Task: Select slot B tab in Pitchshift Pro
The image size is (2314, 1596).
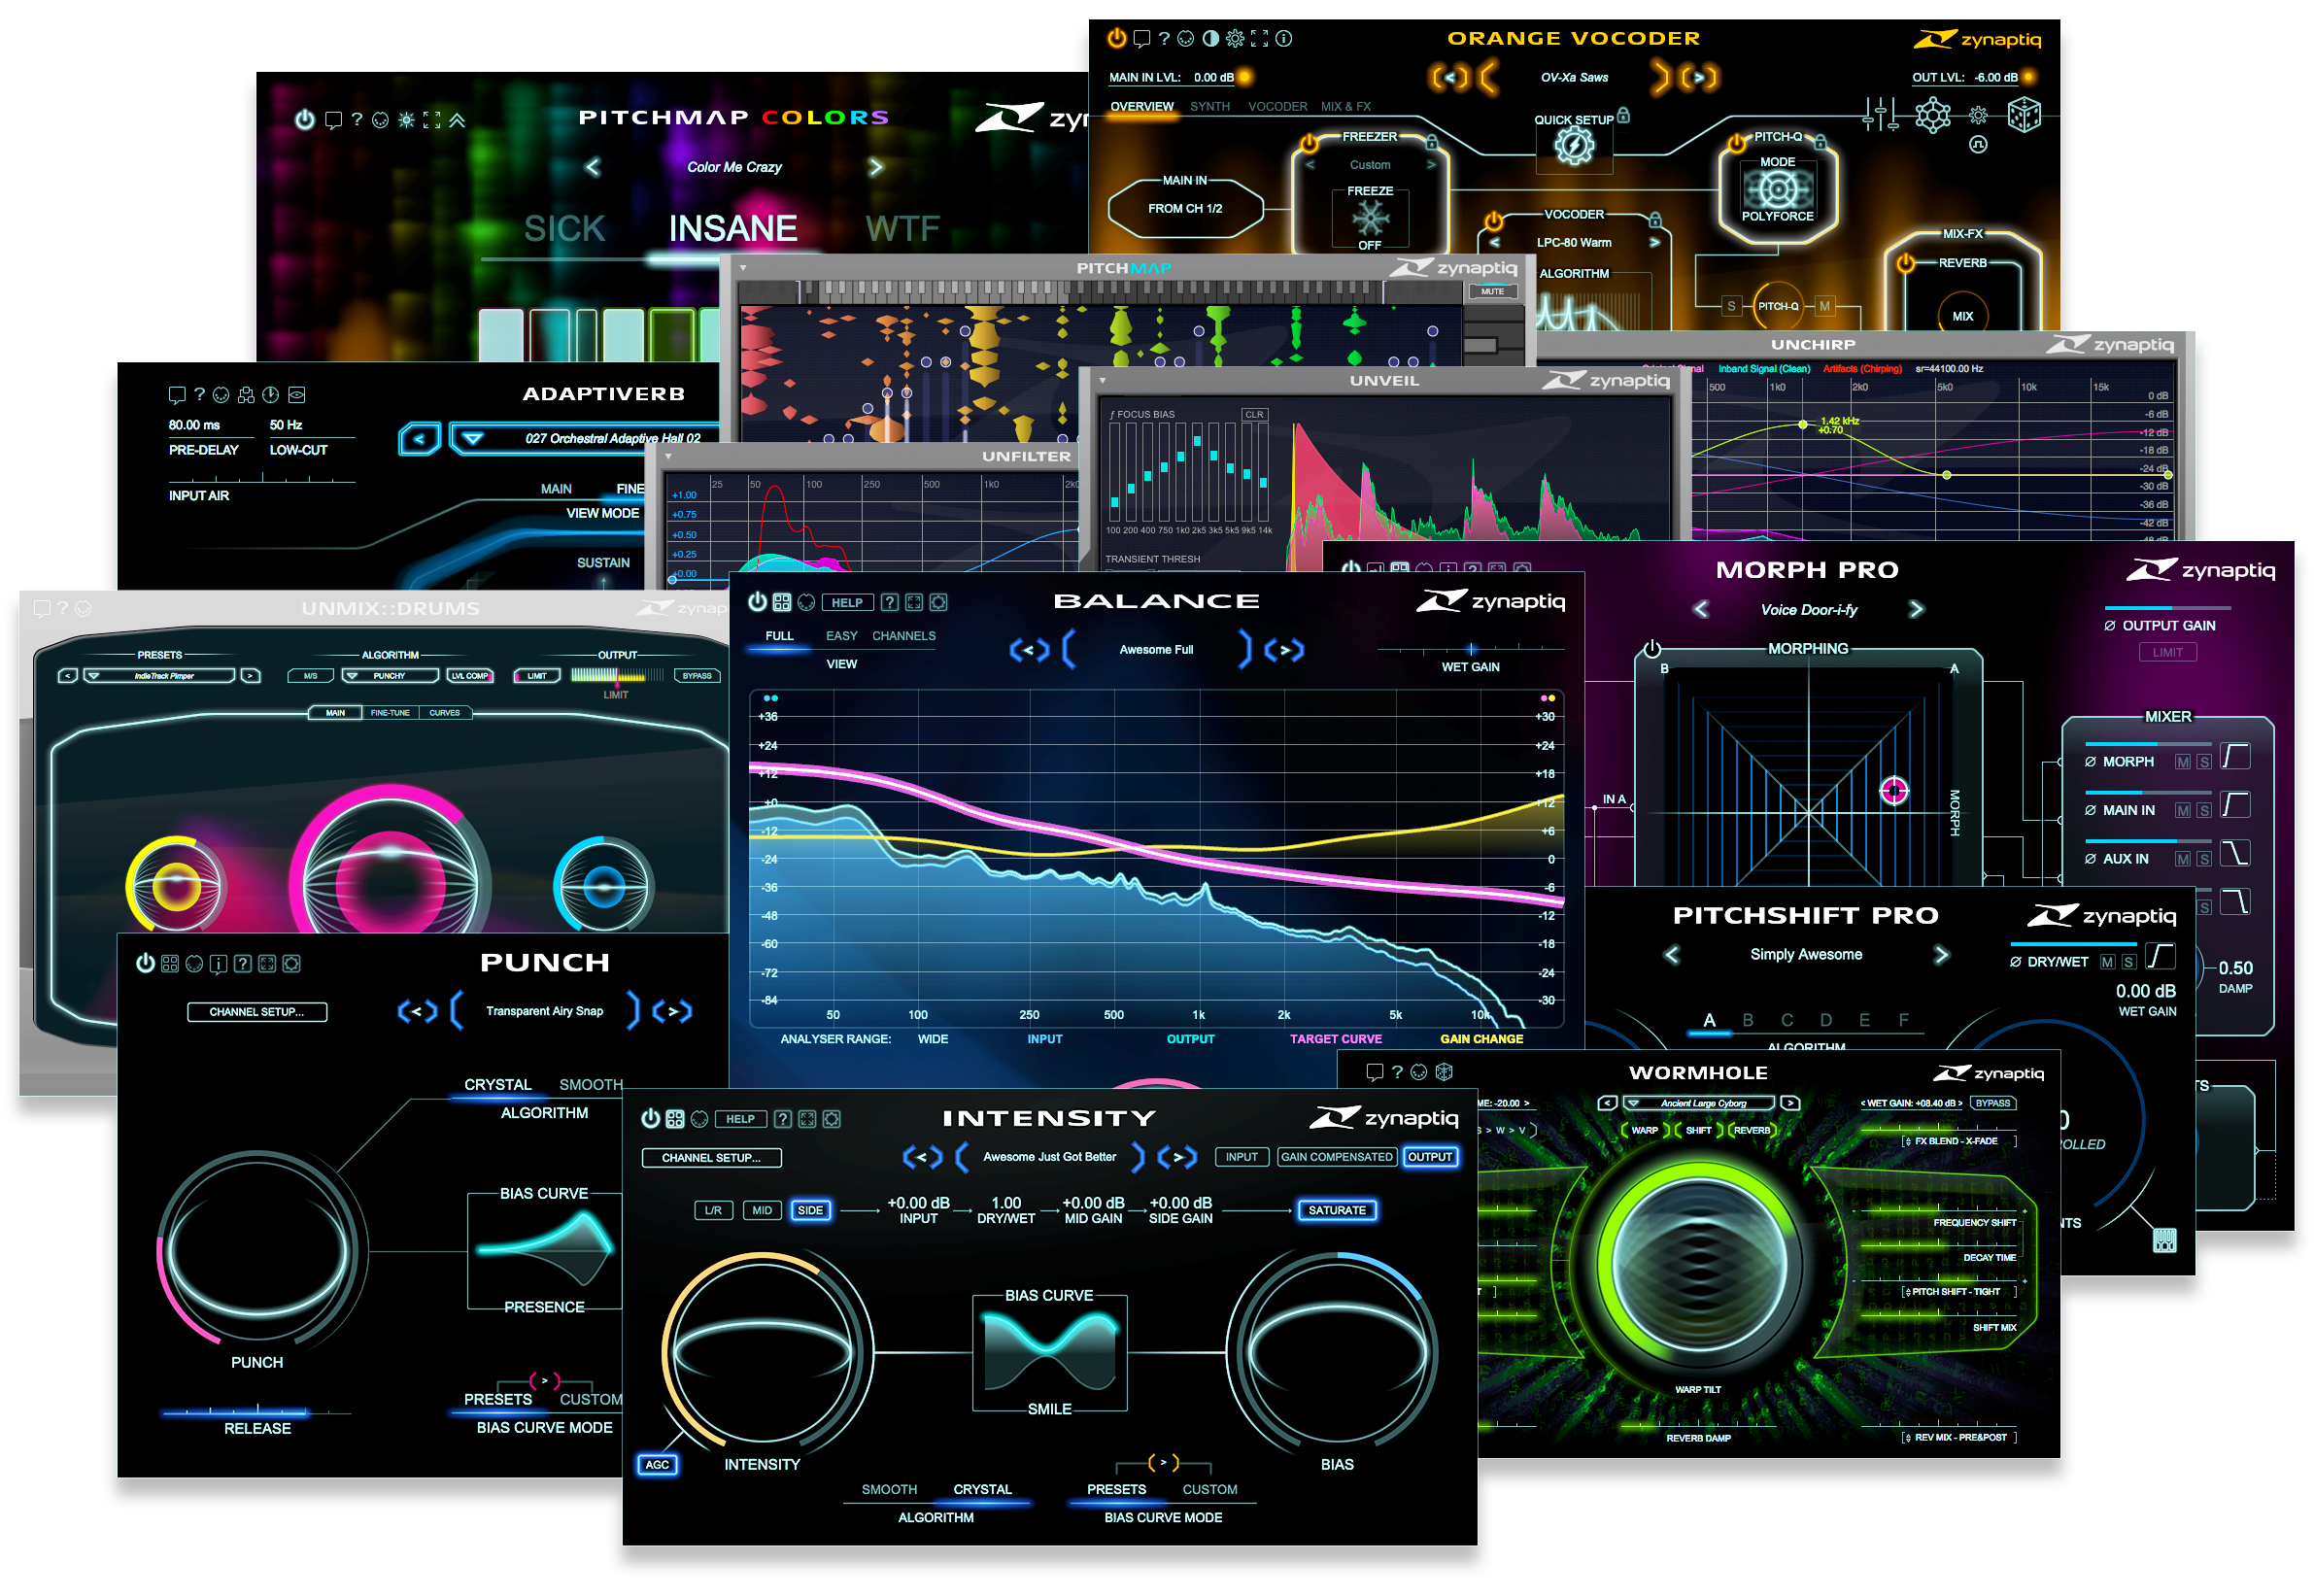Action: coord(1747,1020)
